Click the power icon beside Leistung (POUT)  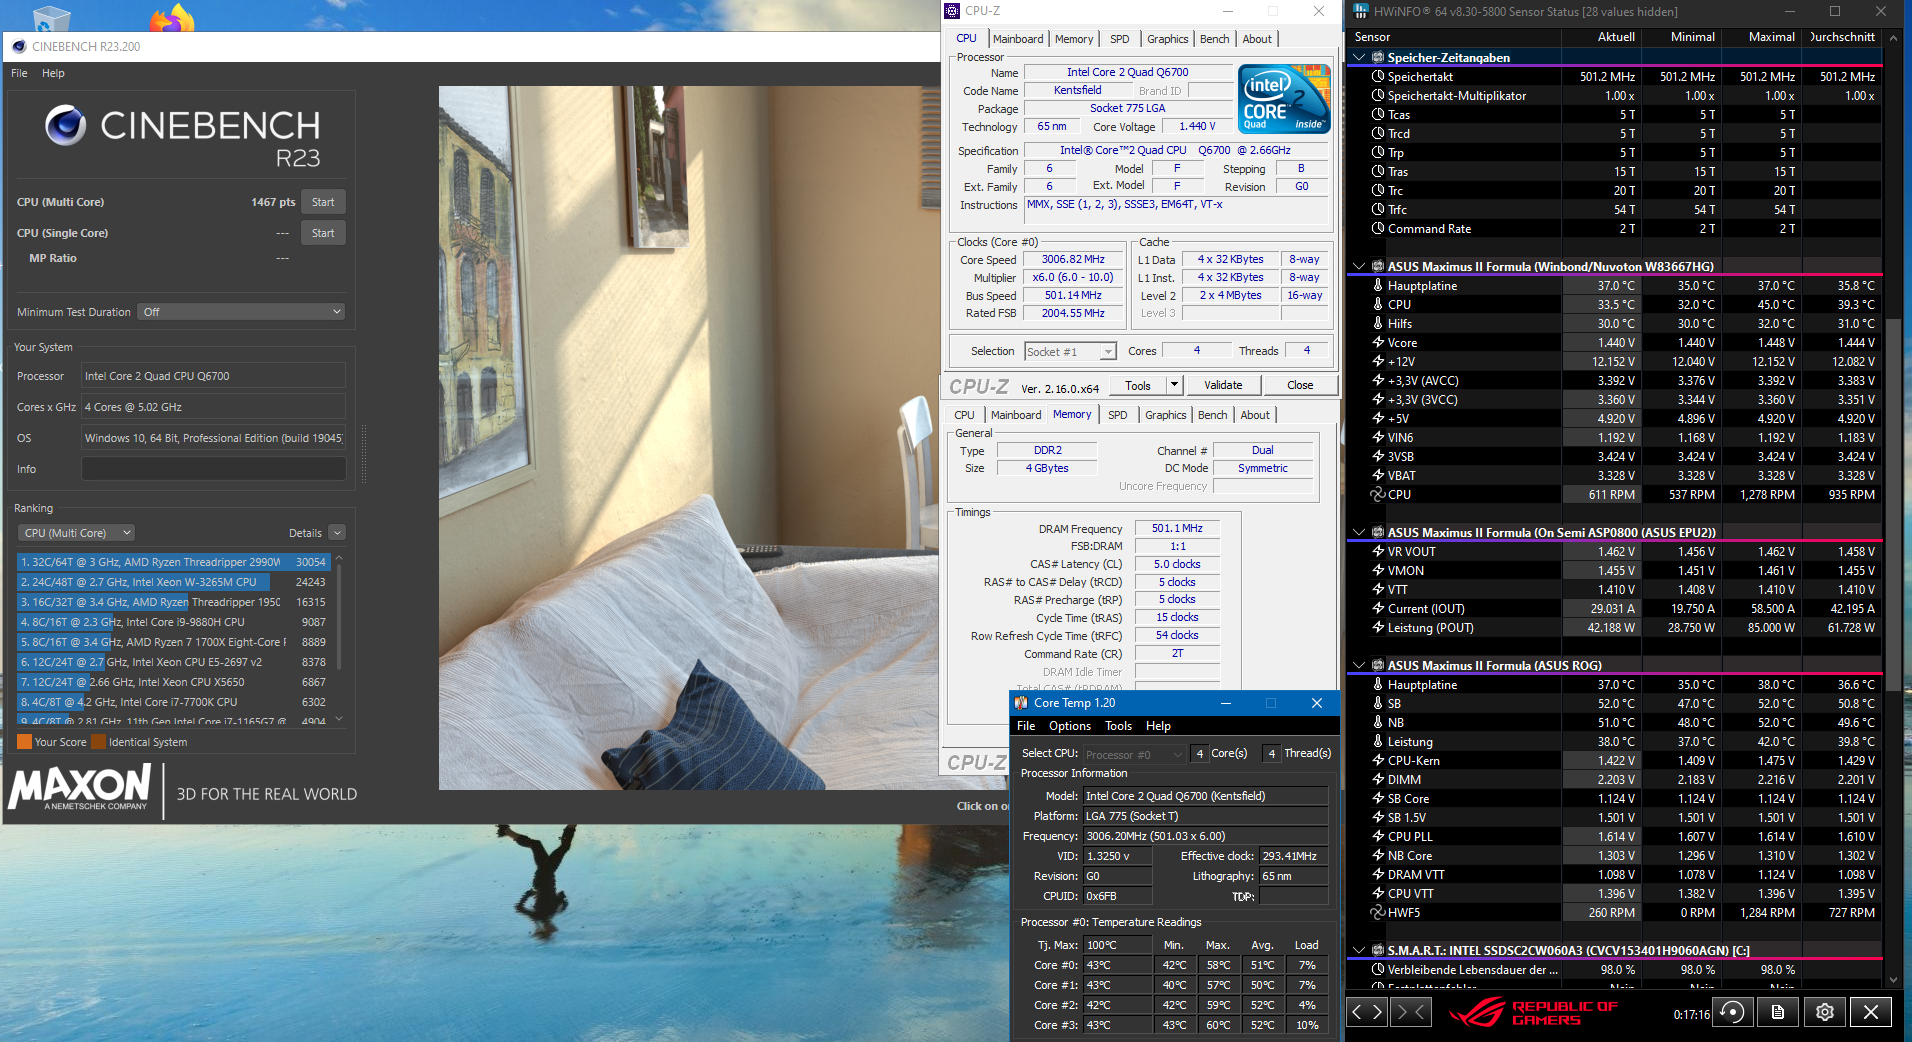point(1378,628)
